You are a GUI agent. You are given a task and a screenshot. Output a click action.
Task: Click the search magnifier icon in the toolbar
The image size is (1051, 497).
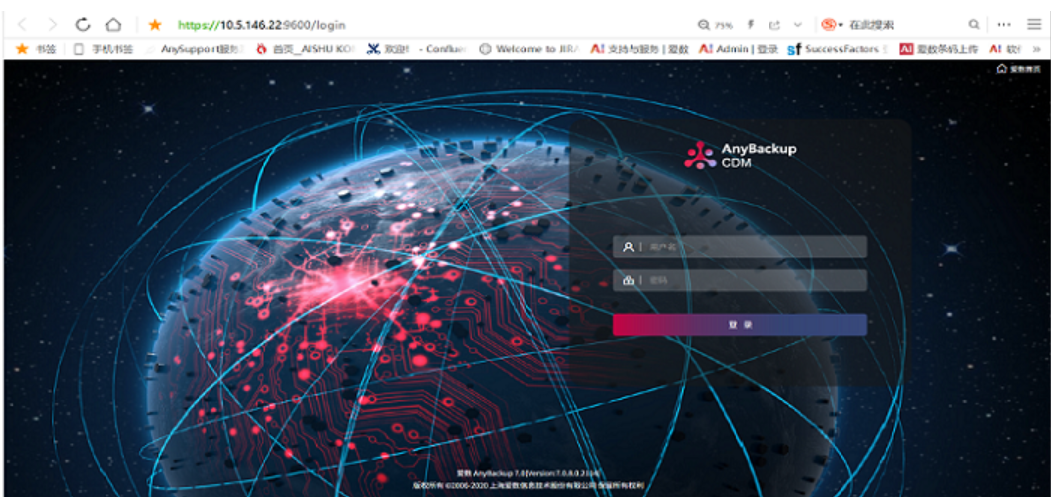973,25
